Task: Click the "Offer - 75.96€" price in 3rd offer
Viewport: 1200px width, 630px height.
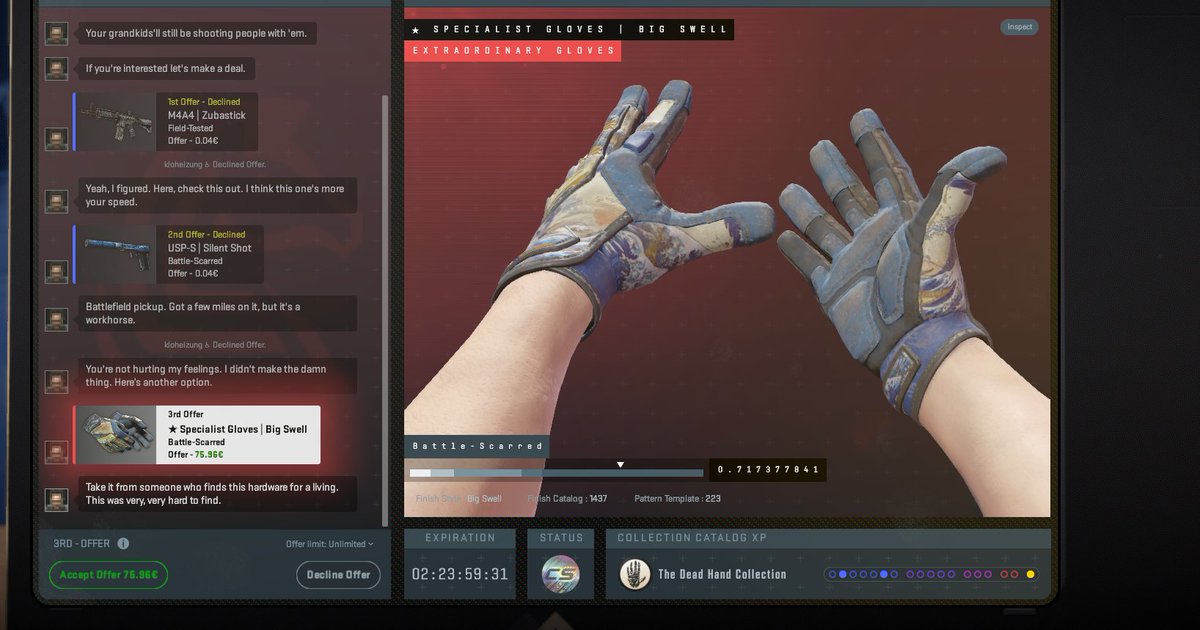Action: [x=195, y=454]
